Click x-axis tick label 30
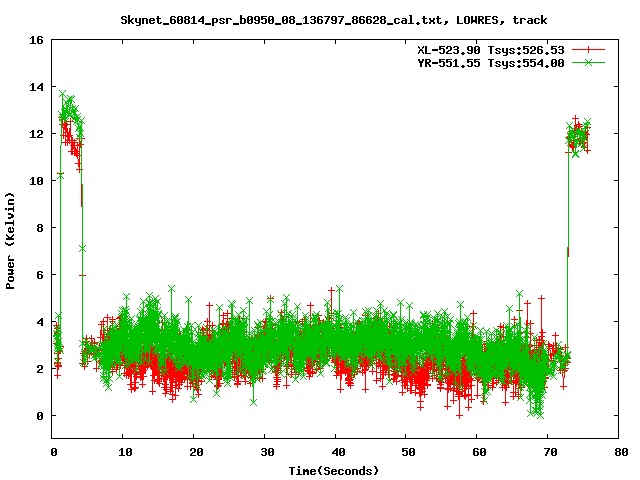The width and height of the screenshot is (640, 480). [267, 452]
